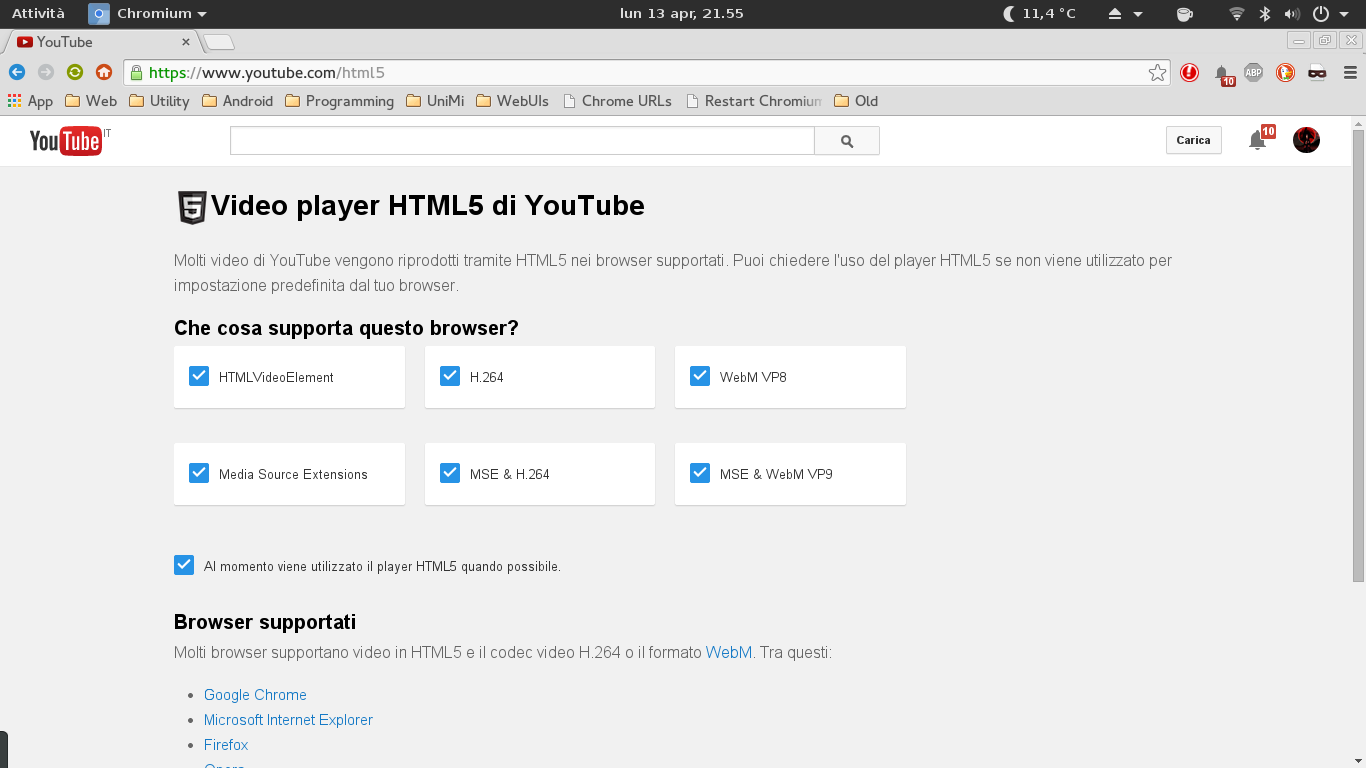The height and width of the screenshot is (768, 1366).
Task: Open the clock showing lun 13 apr, 21.55
Action: [x=681, y=14]
